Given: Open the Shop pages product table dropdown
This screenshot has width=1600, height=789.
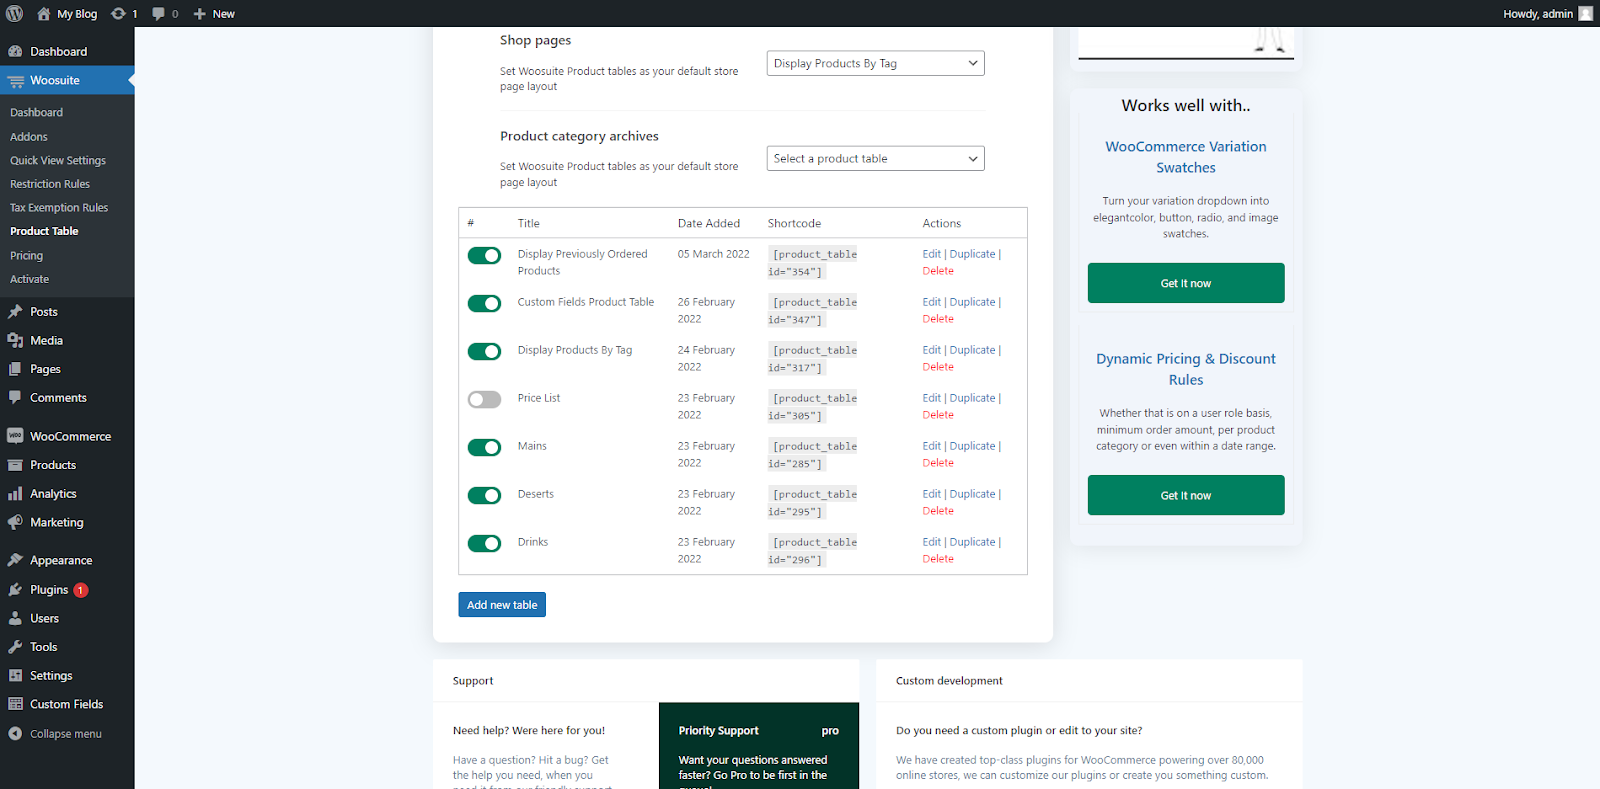Looking at the screenshot, I should pos(875,63).
